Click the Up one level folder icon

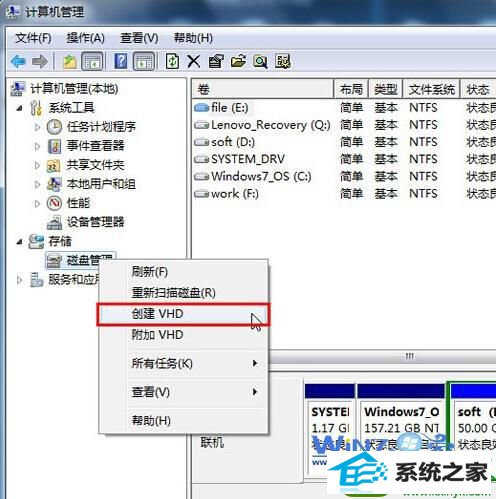[x=69, y=62]
